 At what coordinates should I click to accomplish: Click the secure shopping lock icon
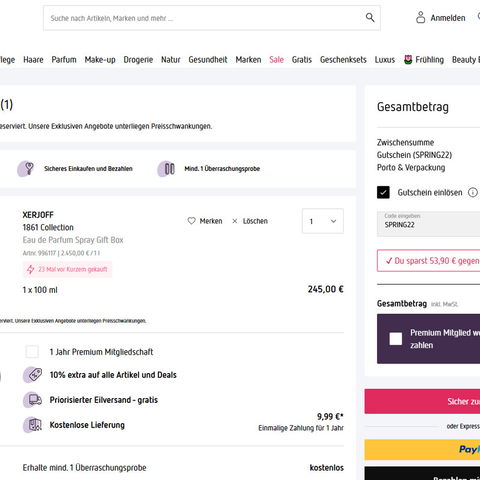pyautogui.click(x=26, y=168)
